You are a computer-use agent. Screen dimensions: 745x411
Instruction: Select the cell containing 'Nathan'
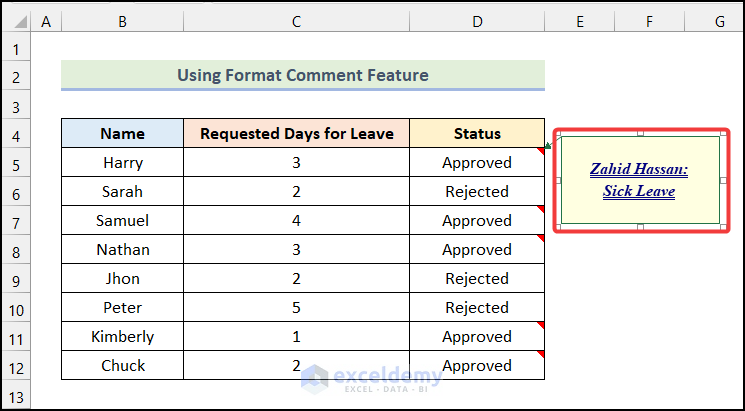[x=122, y=250]
